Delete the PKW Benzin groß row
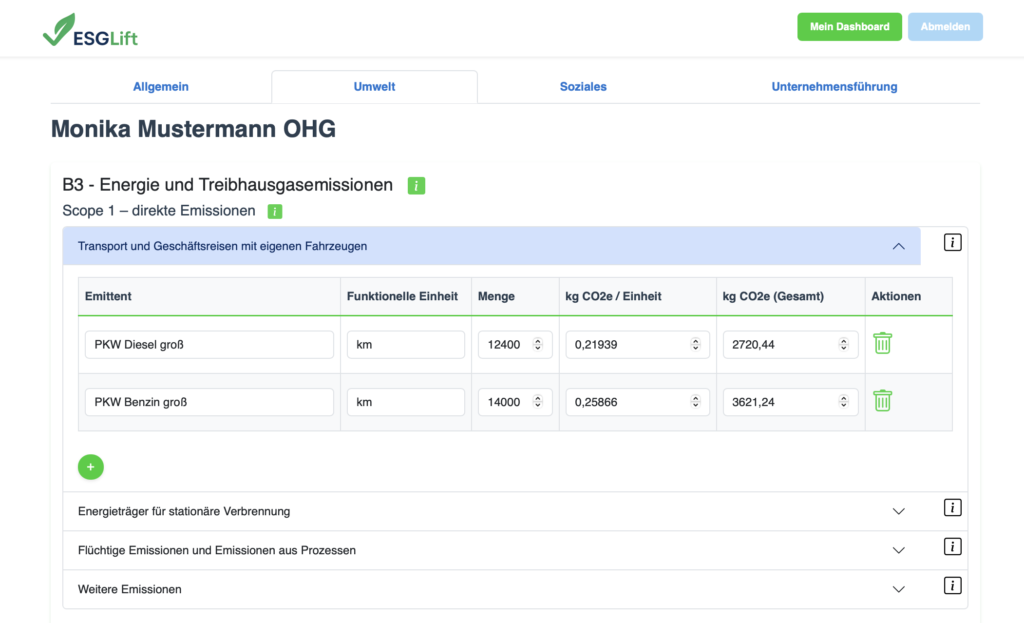 click(x=882, y=401)
